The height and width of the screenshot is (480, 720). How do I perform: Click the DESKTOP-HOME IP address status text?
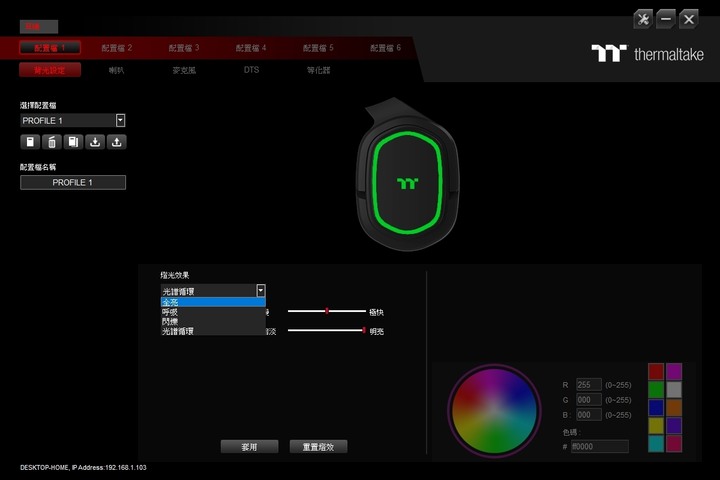coord(83,468)
